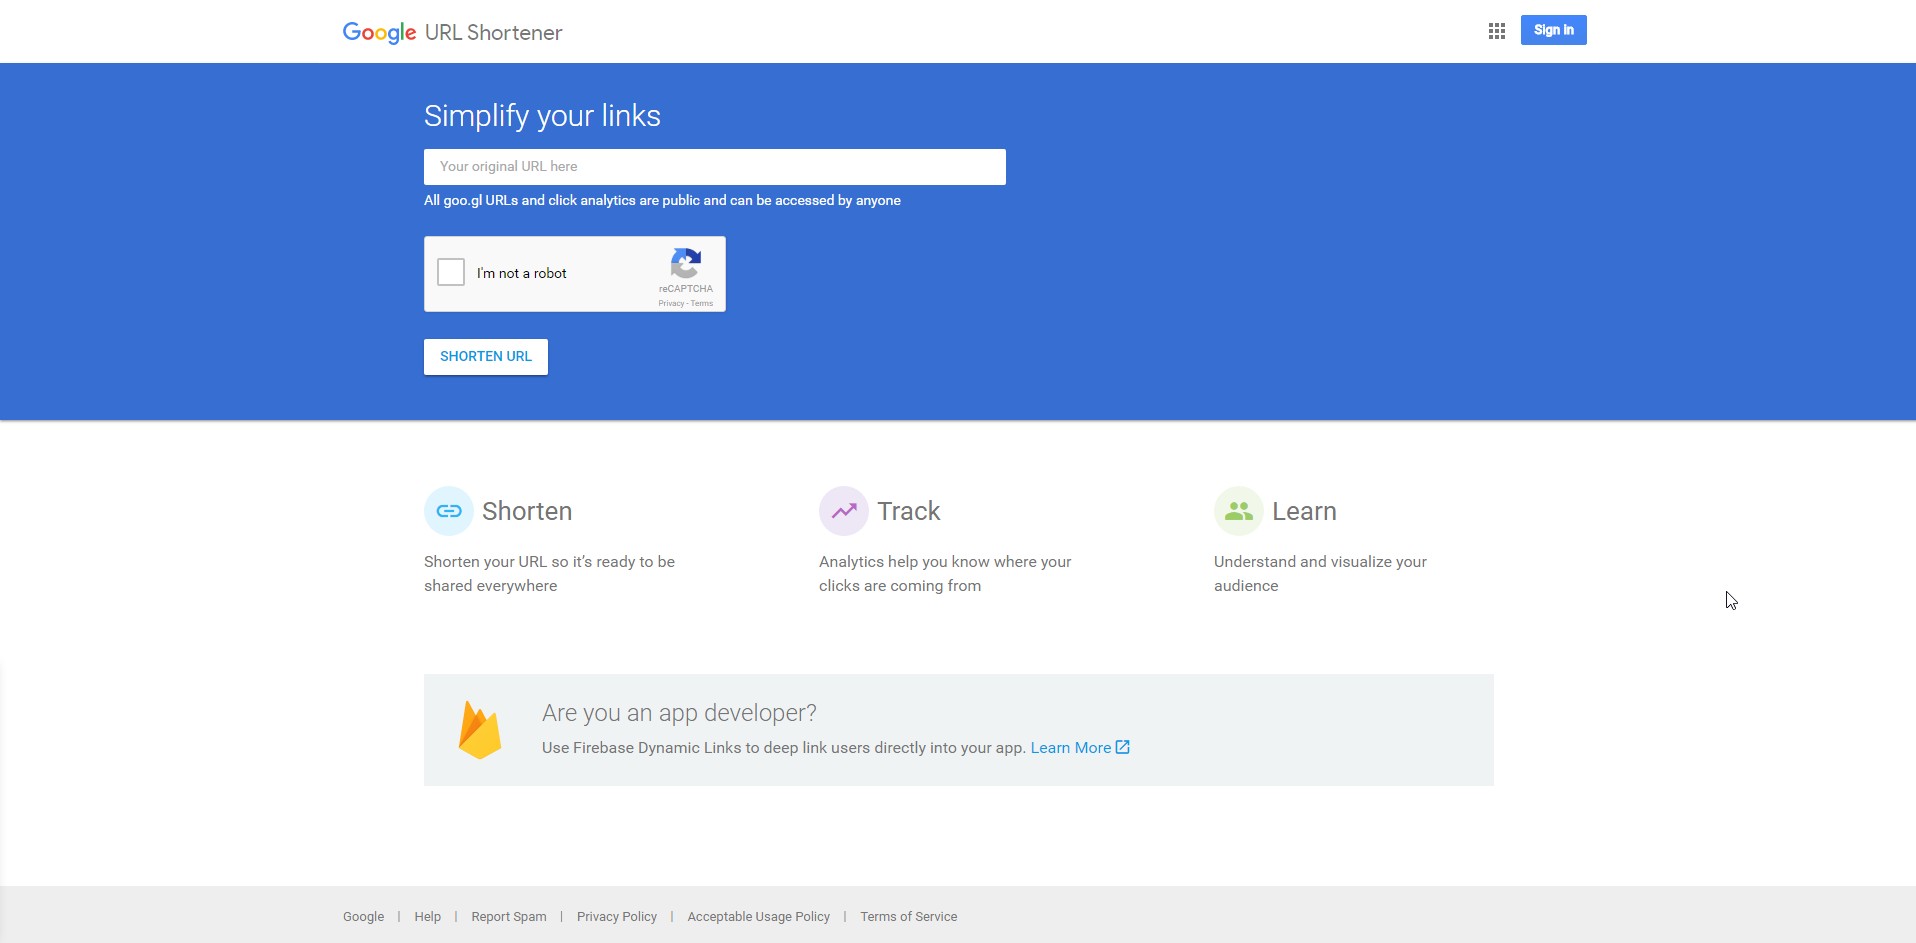Open the Help footer link

(427, 917)
